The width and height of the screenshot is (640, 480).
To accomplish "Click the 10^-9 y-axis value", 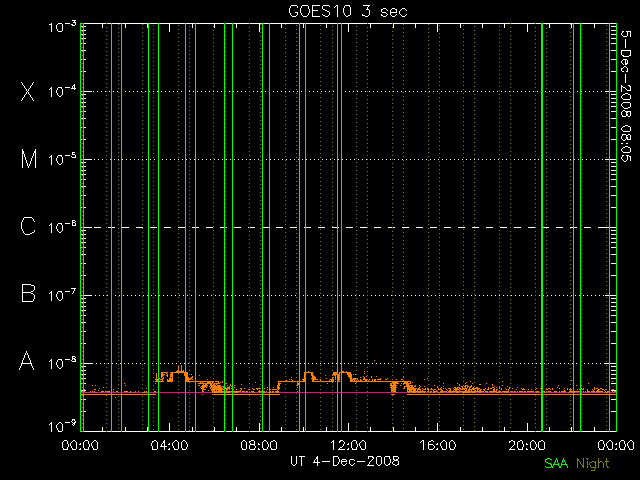I will point(62,426).
